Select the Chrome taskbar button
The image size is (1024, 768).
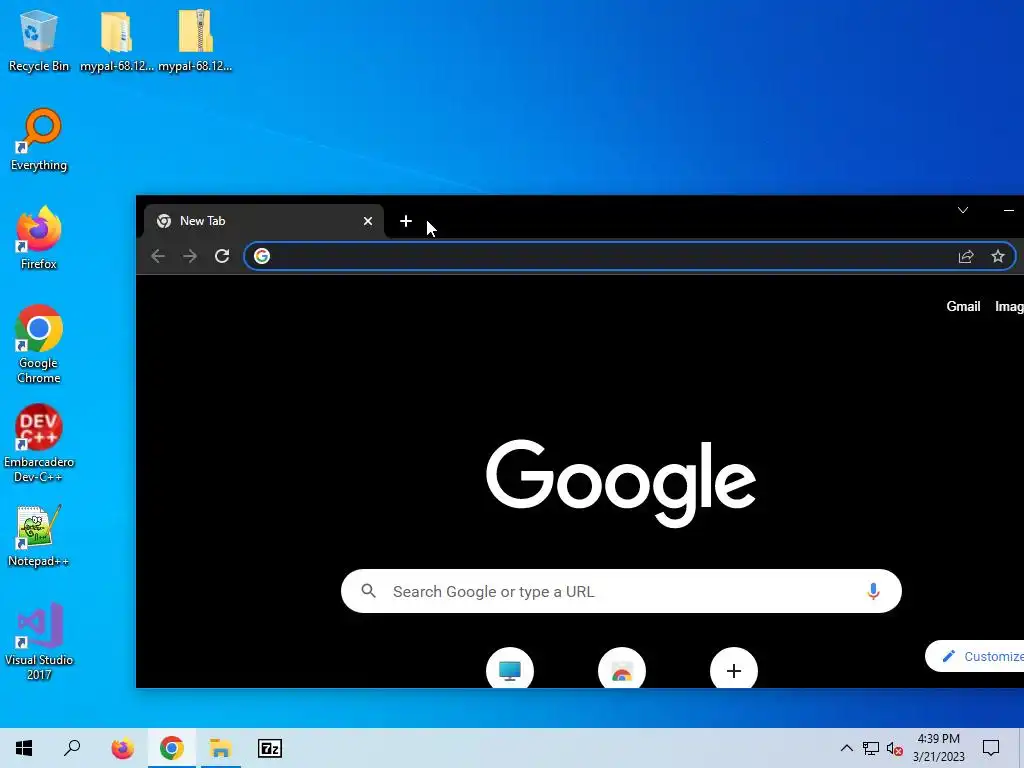(x=172, y=748)
